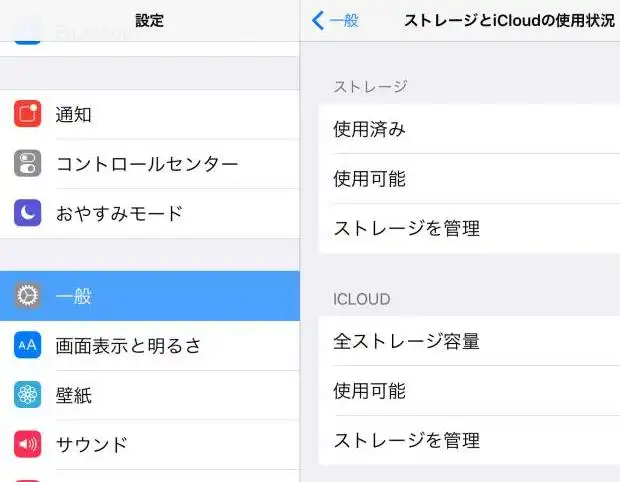Tap the gear icon in selected 一般 row
Image resolution: width=620 pixels, height=482 pixels.
point(28,296)
